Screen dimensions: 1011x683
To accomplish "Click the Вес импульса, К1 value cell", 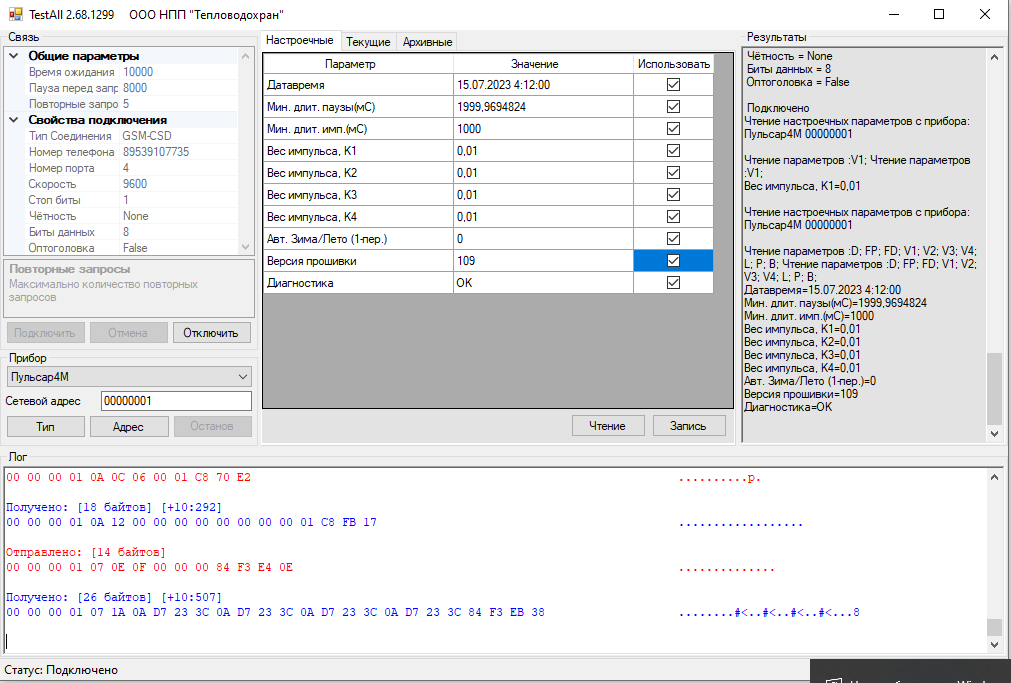I will coord(543,150).
